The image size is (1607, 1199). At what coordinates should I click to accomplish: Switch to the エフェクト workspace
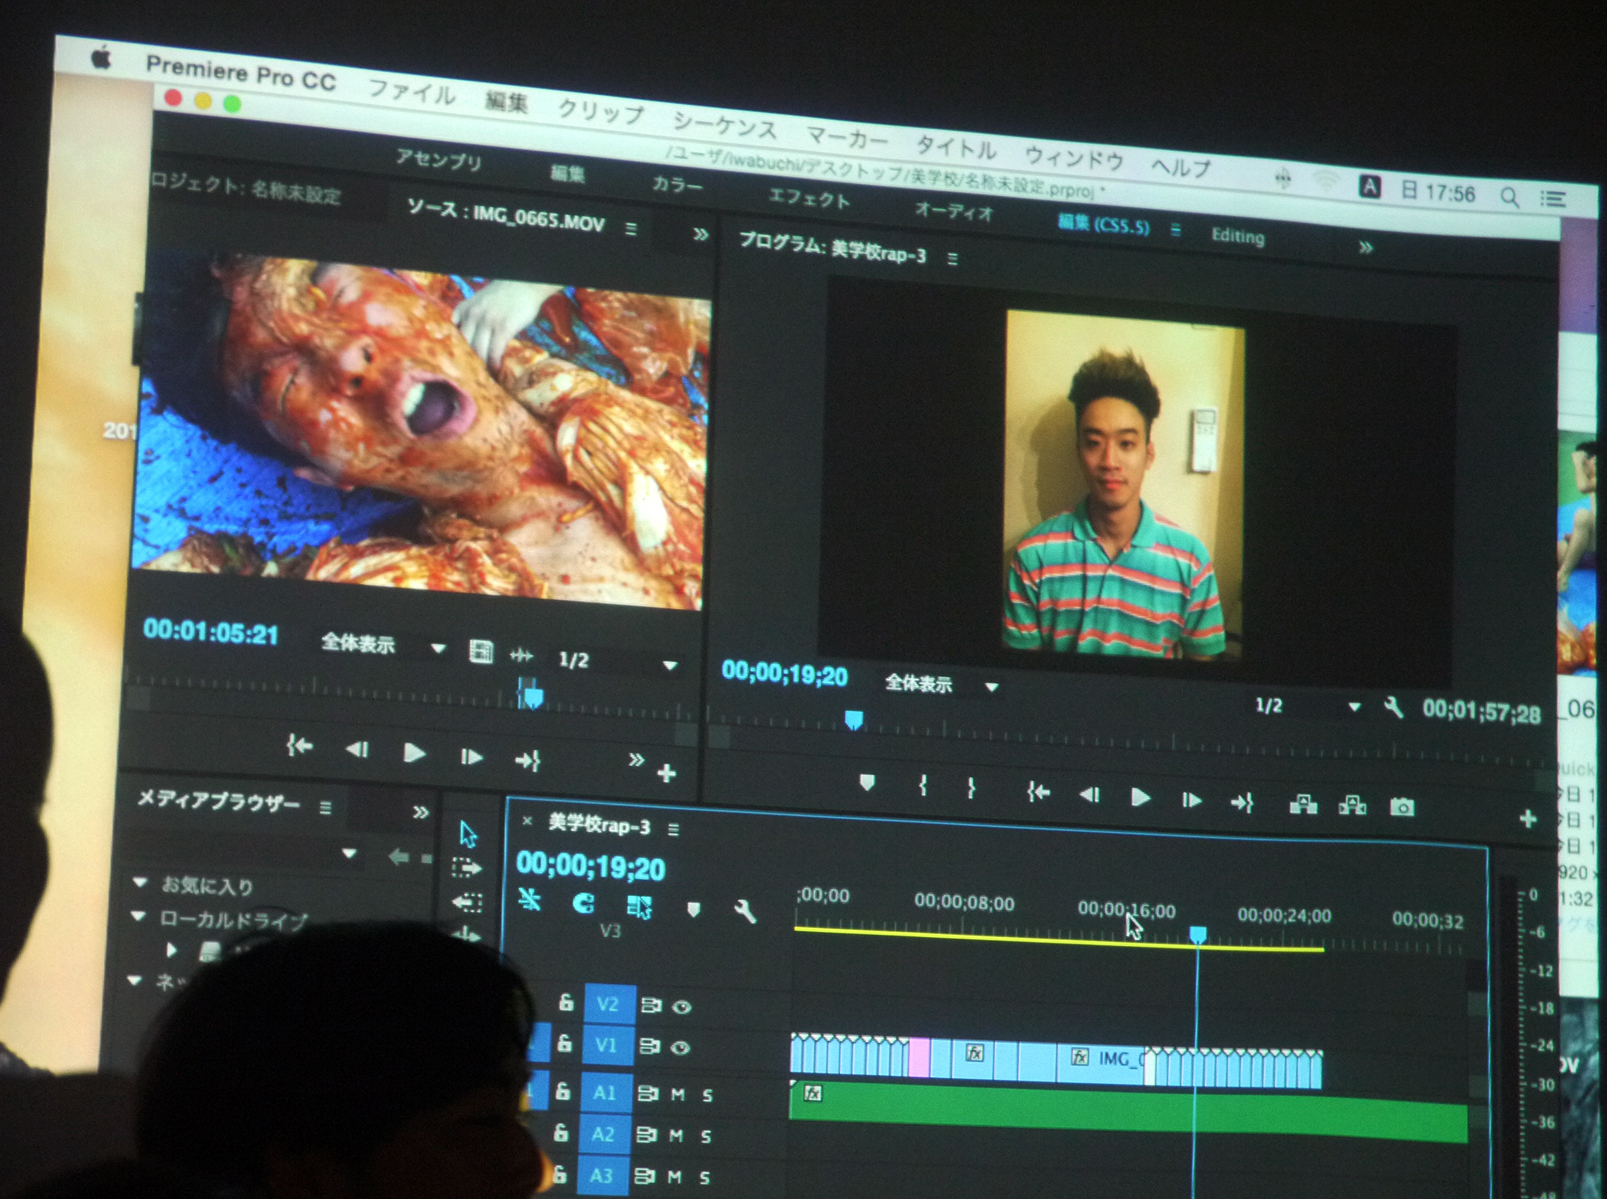(x=809, y=198)
